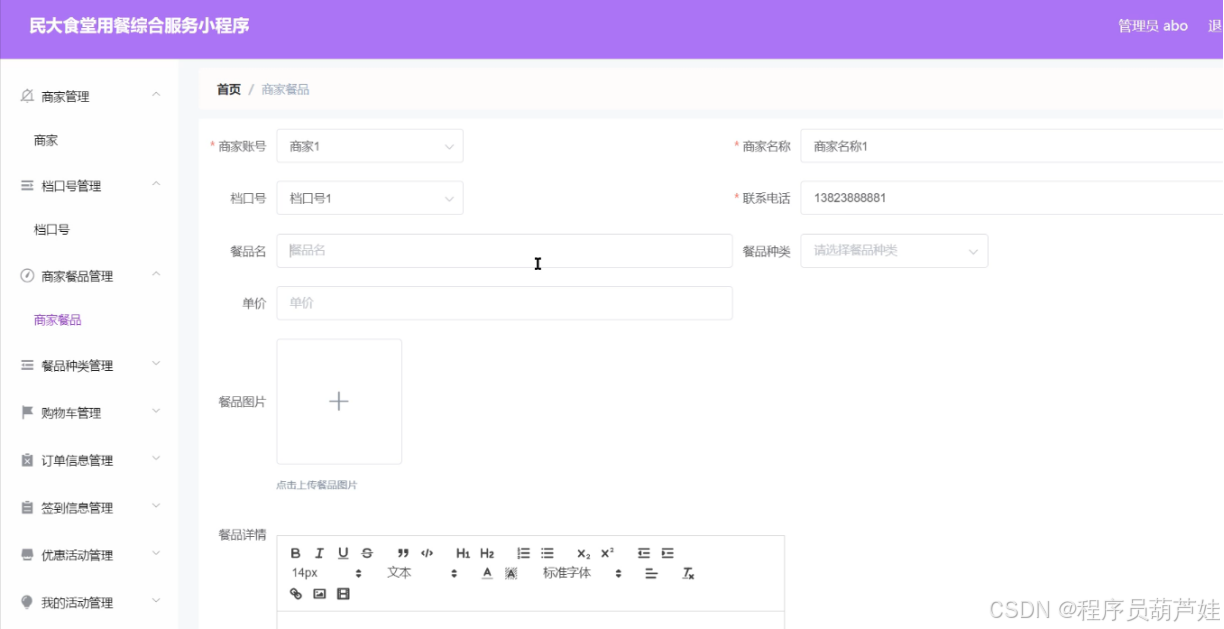Click the plus icon to upload 餐品图片
This screenshot has width=1224, height=629.
[x=339, y=401]
